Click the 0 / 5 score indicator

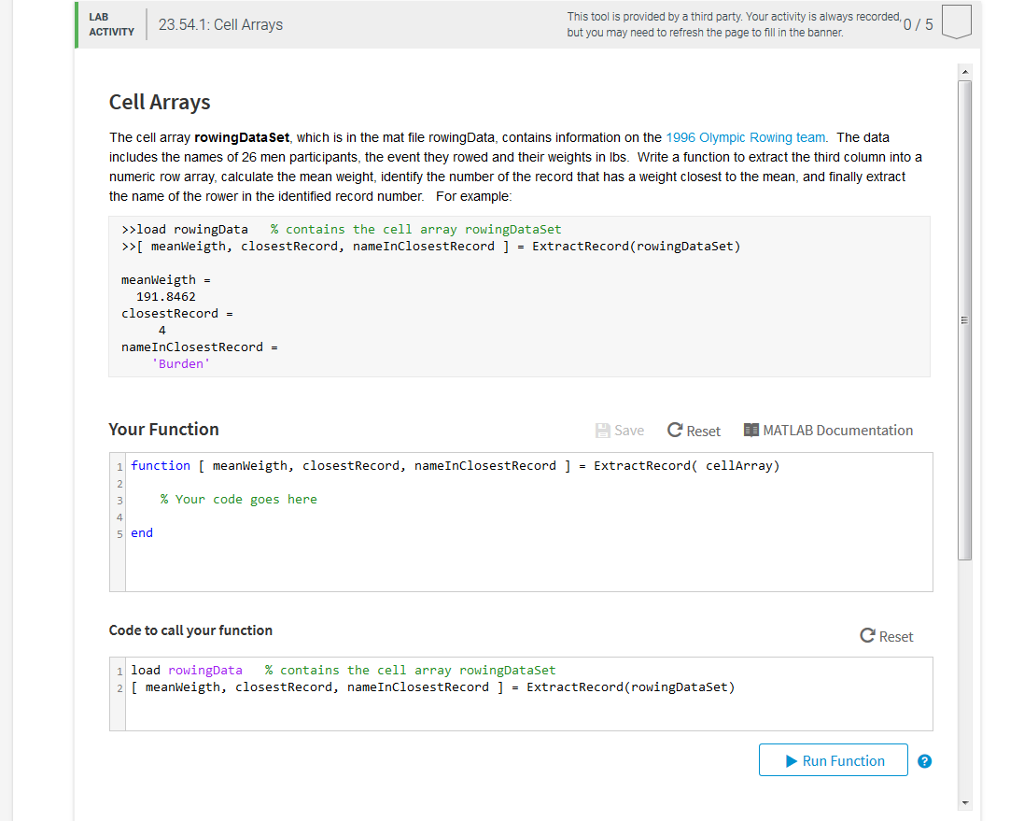coord(917,24)
